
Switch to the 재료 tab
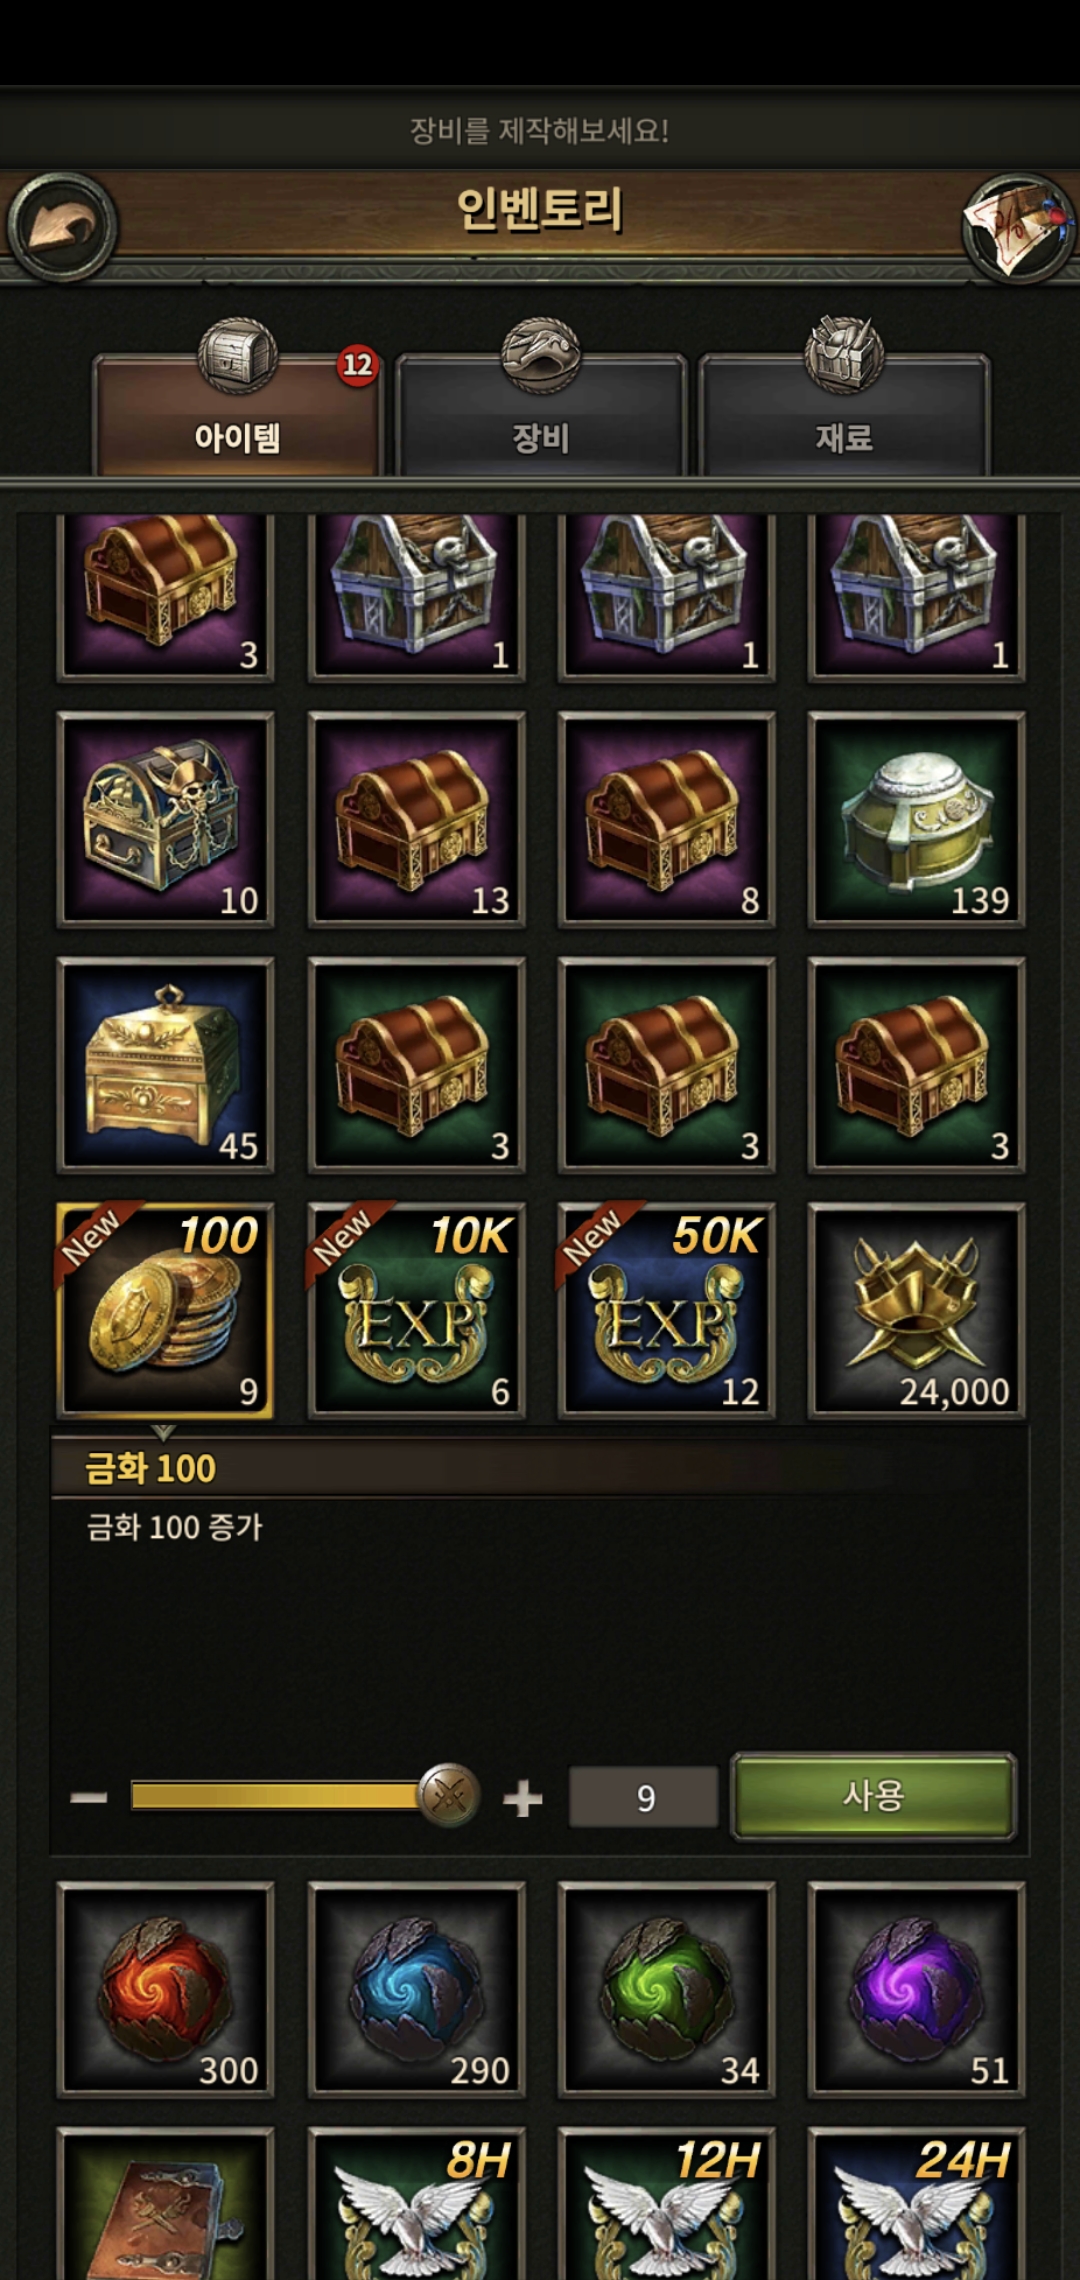(844, 416)
